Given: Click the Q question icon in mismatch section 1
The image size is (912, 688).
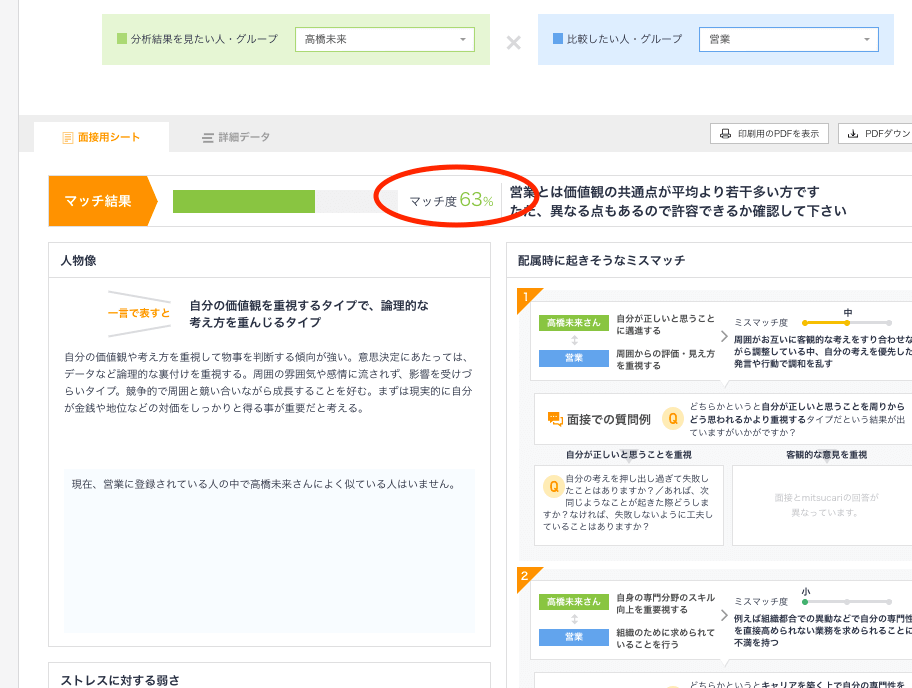Looking at the screenshot, I should pyautogui.click(x=673, y=417).
